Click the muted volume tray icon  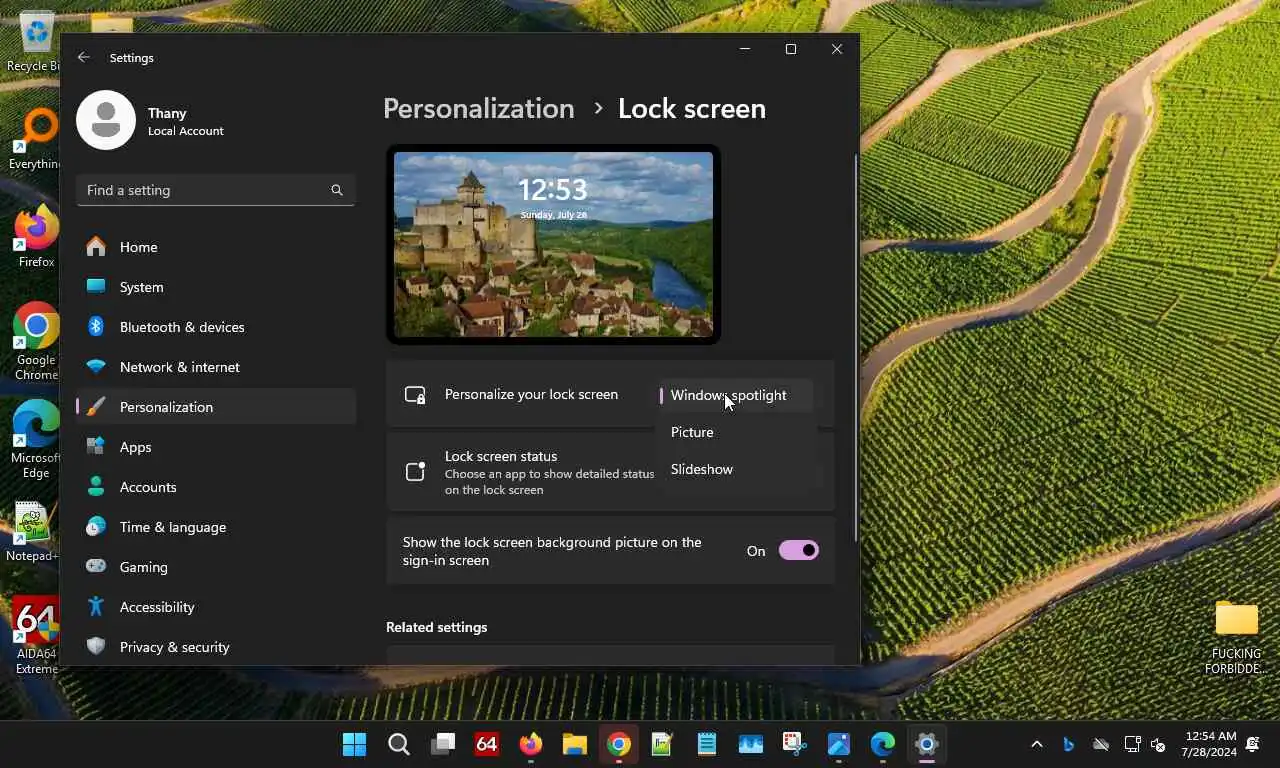point(1158,744)
